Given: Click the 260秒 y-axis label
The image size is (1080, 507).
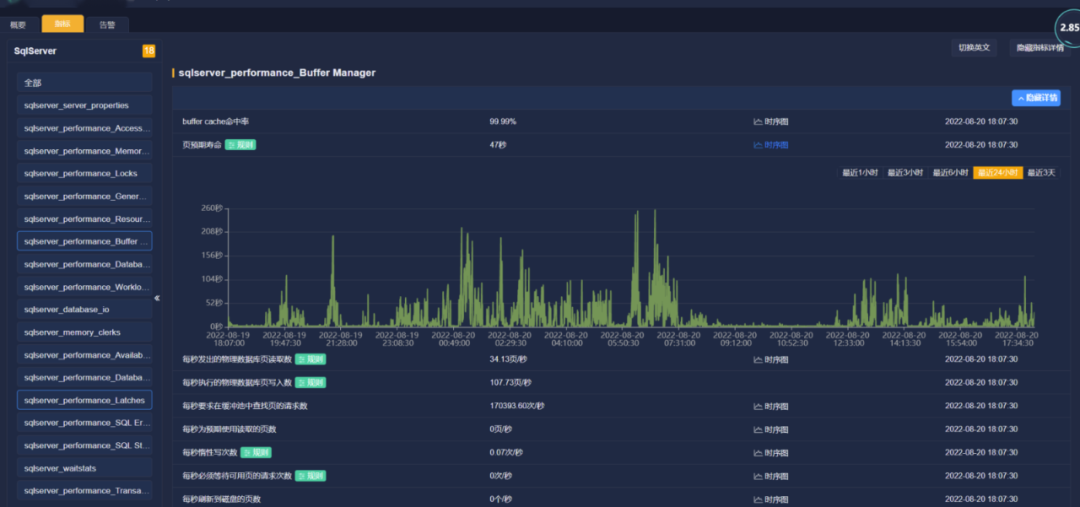Looking at the screenshot, I should tap(213, 208).
